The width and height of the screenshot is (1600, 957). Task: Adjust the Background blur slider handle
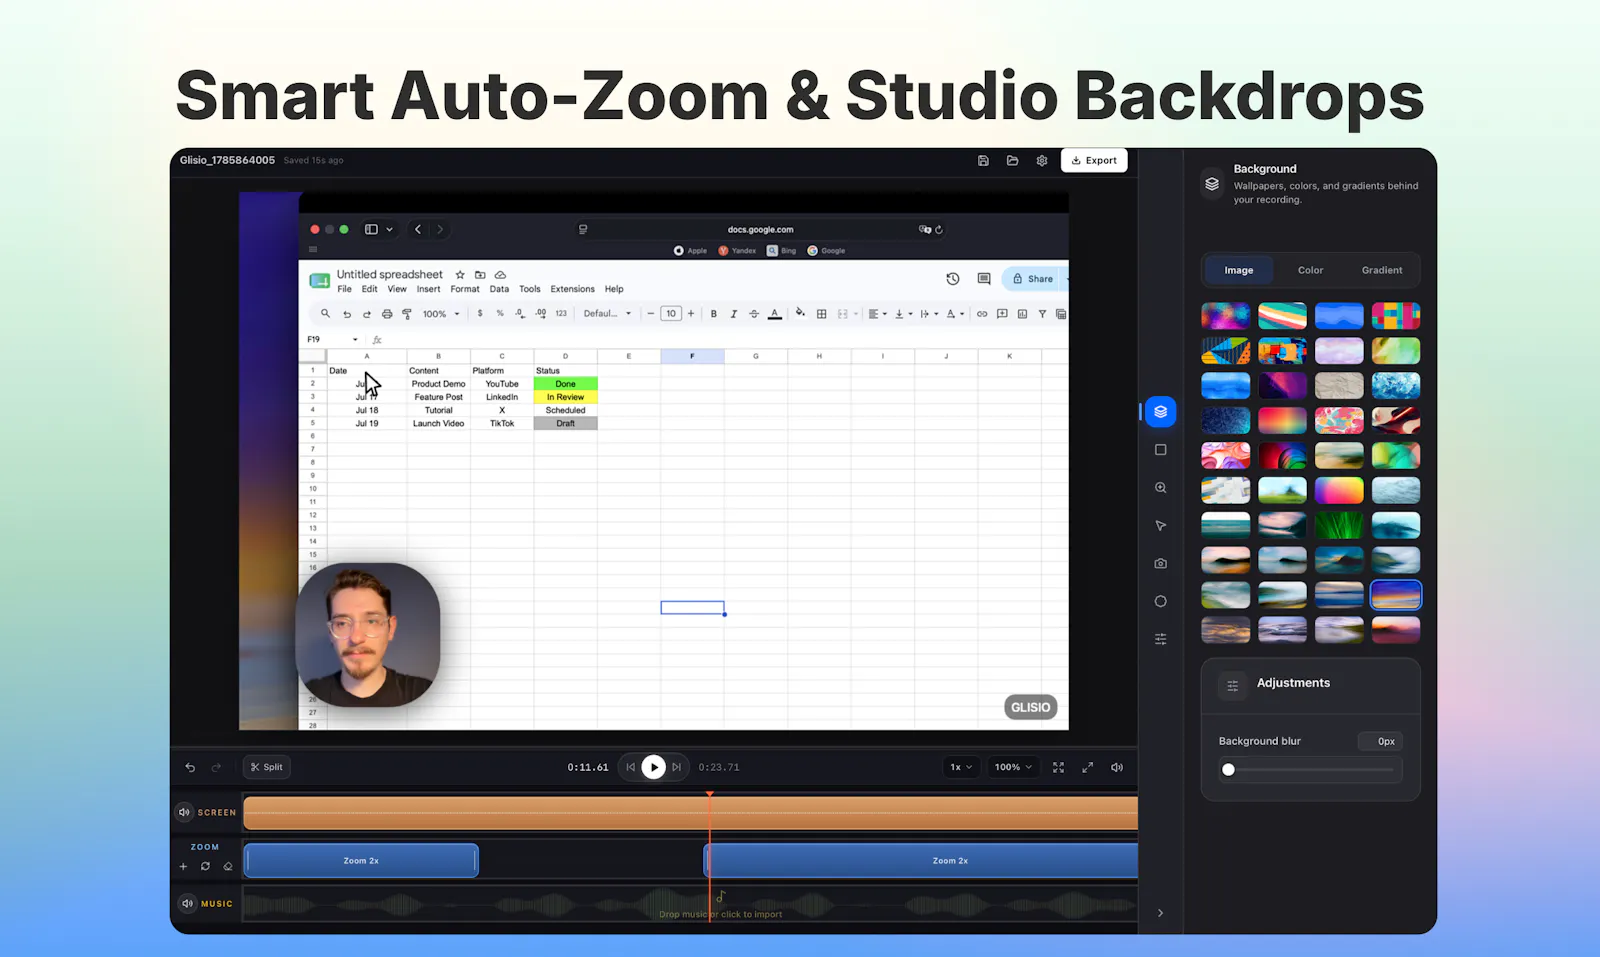pyautogui.click(x=1228, y=769)
